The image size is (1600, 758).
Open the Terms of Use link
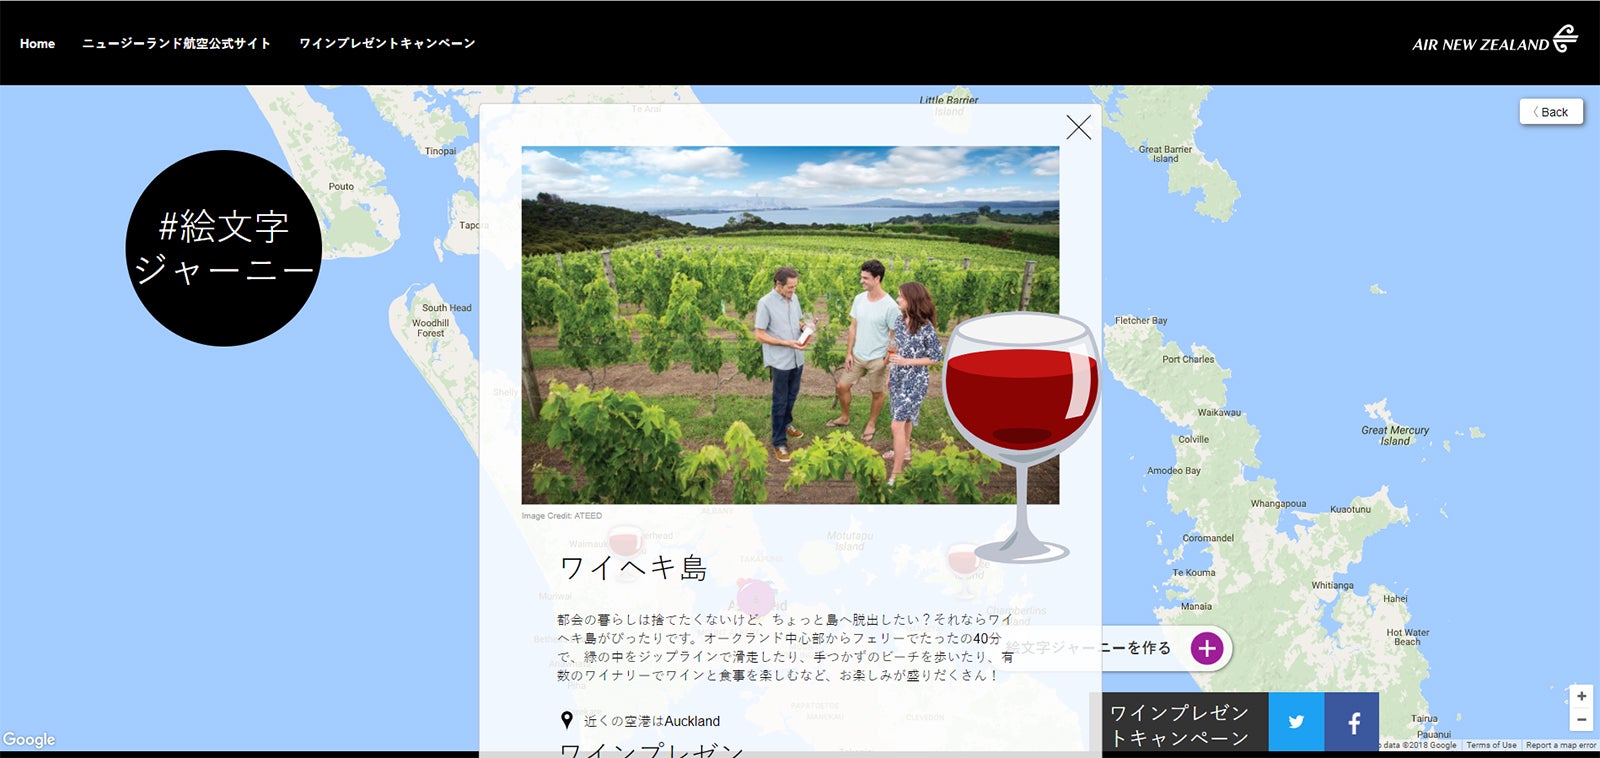coord(1491,745)
